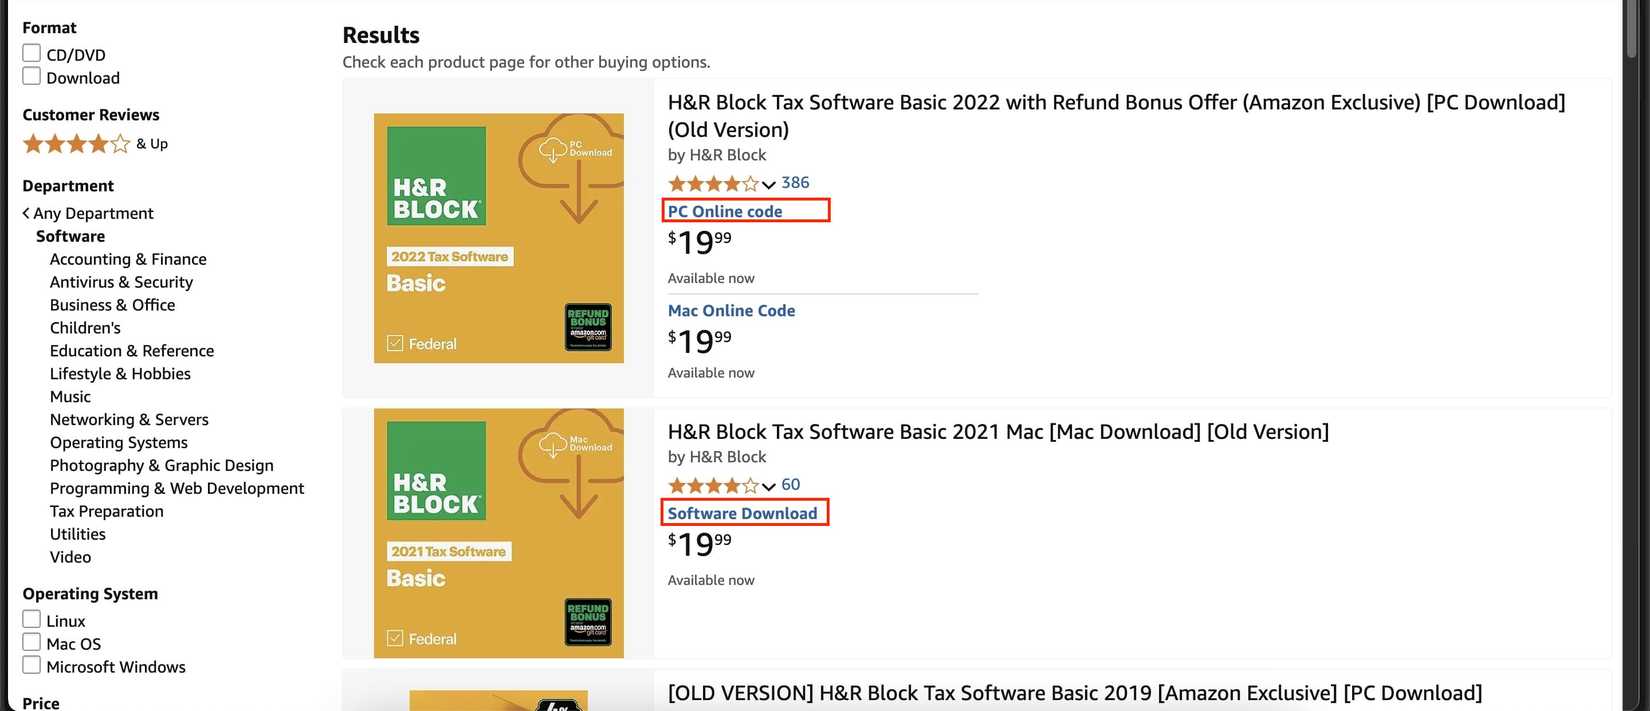The height and width of the screenshot is (711, 1650).
Task: Enable the Download format filter
Action: point(32,76)
